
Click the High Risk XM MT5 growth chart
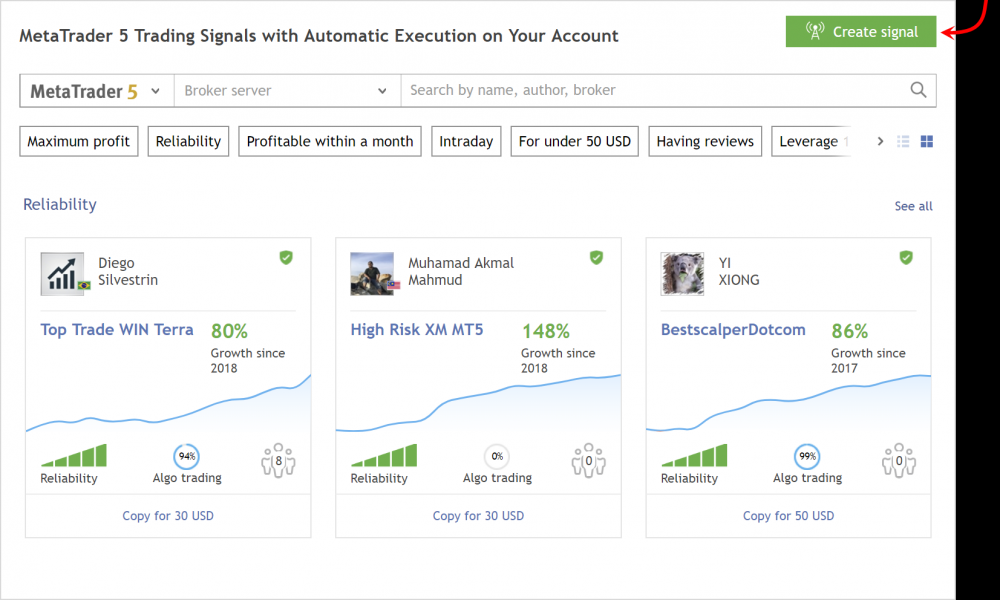point(478,404)
